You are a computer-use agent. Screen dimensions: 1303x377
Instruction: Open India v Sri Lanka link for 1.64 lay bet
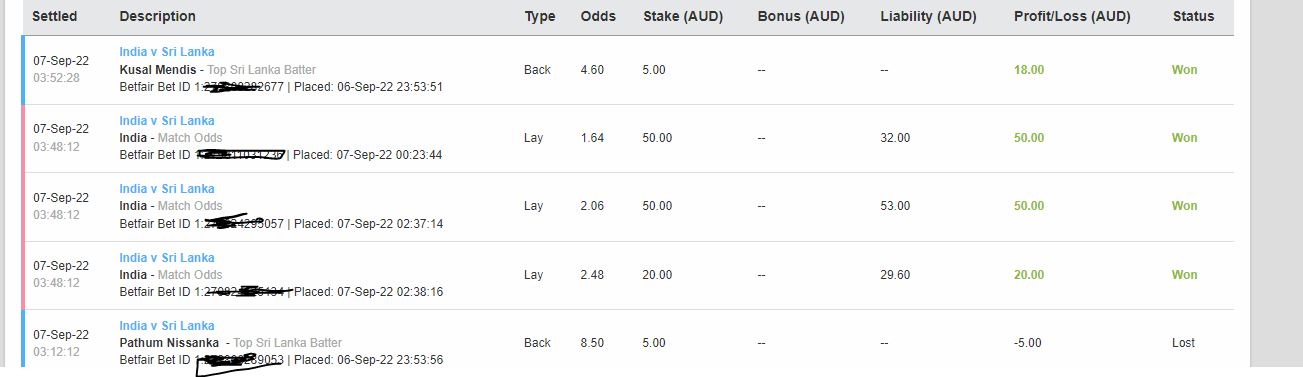pos(166,121)
